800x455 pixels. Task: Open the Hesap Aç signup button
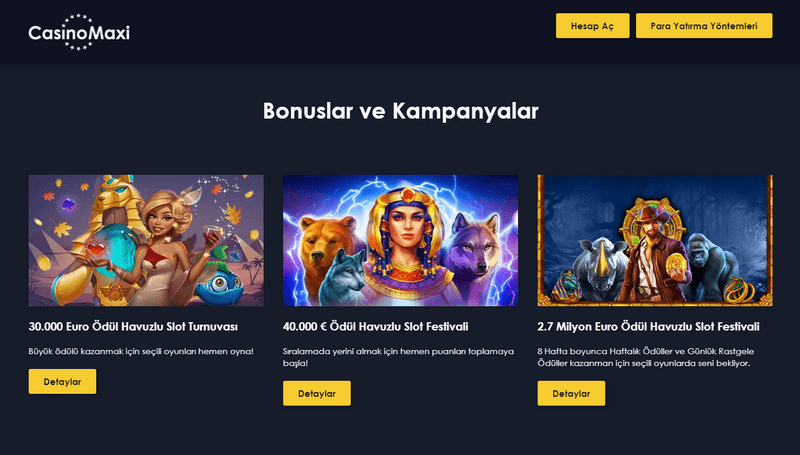pyautogui.click(x=592, y=26)
